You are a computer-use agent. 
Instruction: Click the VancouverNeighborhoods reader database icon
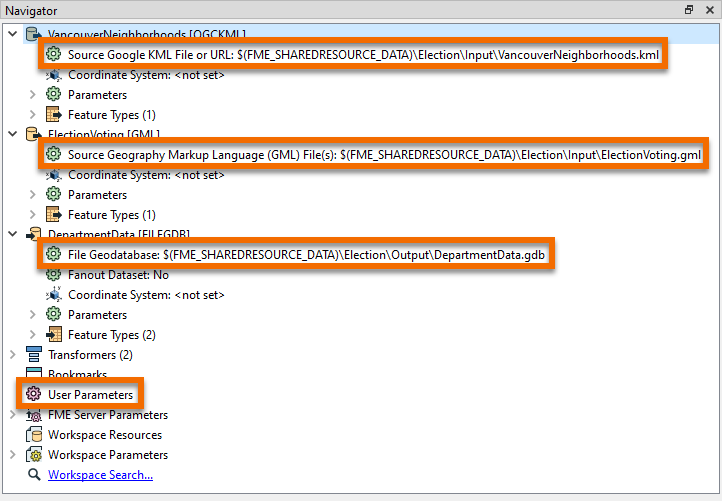33,34
